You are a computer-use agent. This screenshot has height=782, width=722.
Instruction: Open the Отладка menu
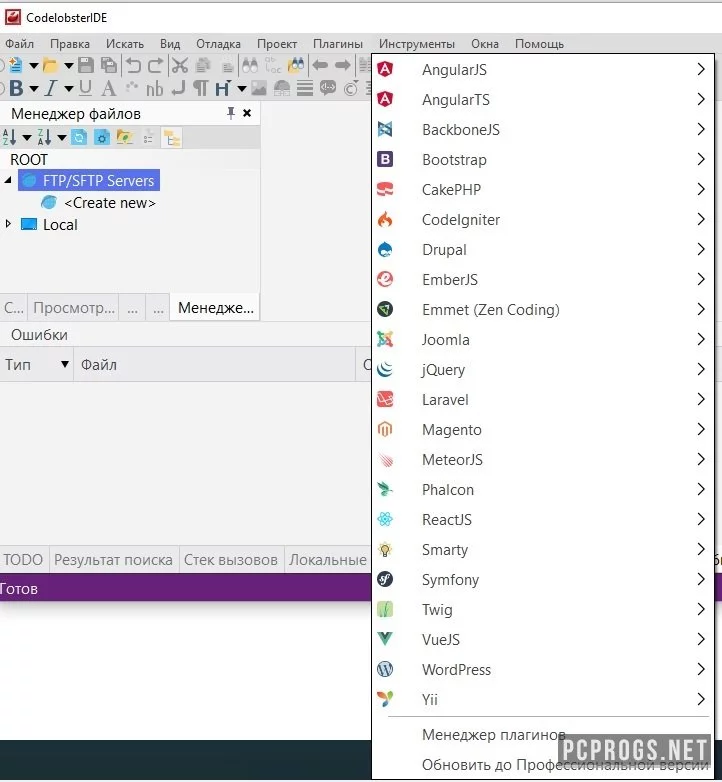coord(218,44)
